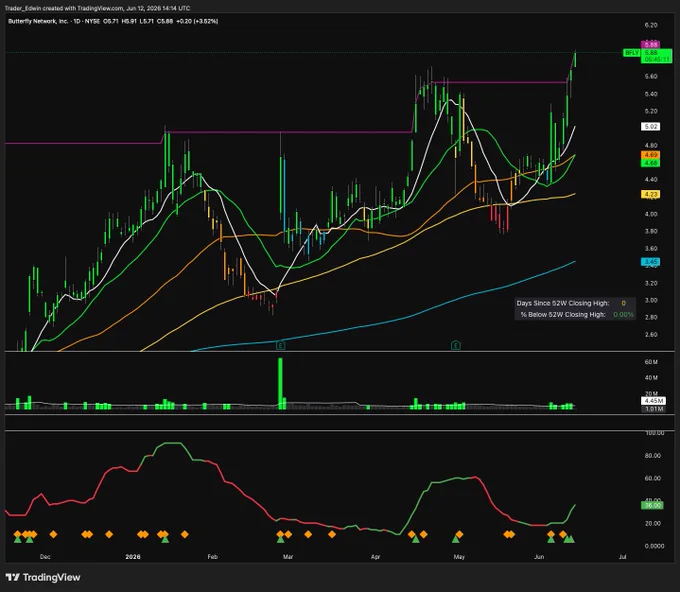Click the Jun label on time axis
Viewport: 680px width, 592px height.
pyautogui.click(x=539, y=556)
